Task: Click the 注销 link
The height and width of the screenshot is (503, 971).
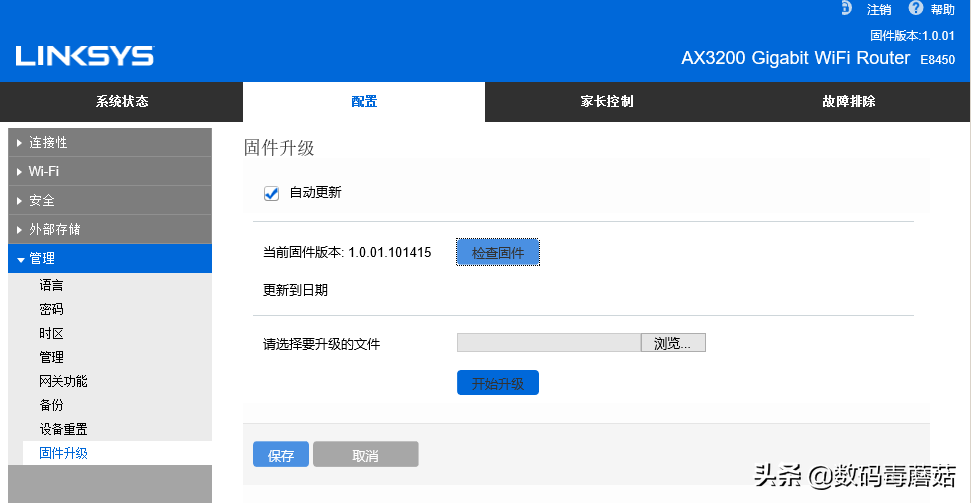Action: [x=879, y=9]
